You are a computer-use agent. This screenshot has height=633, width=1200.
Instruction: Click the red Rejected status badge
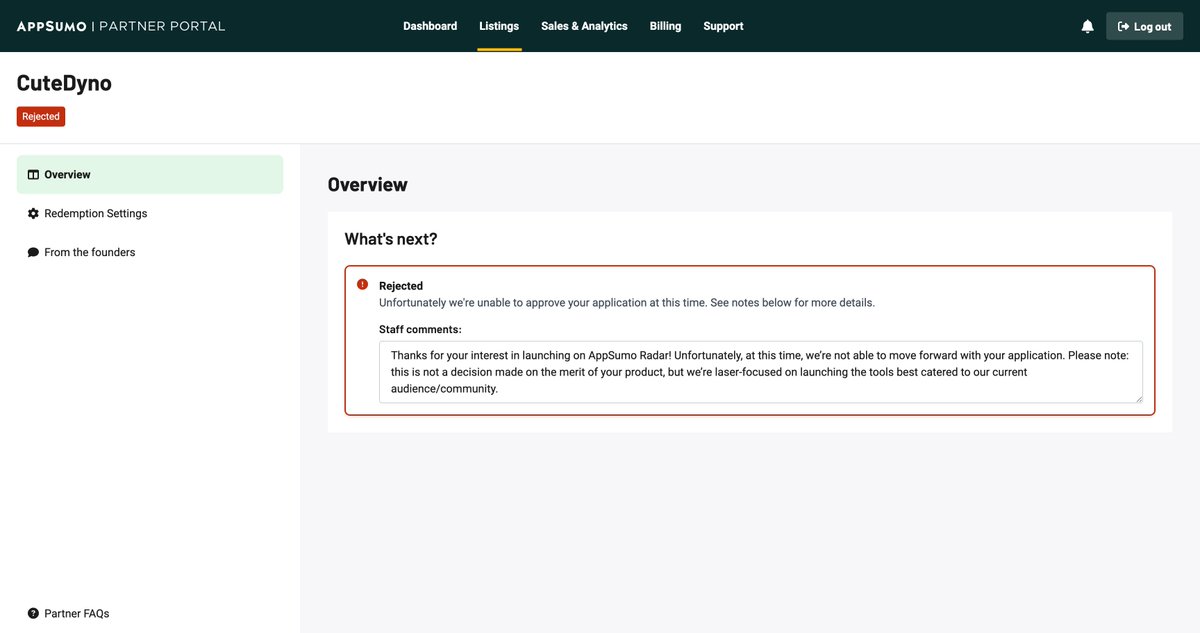click(41, 116)
